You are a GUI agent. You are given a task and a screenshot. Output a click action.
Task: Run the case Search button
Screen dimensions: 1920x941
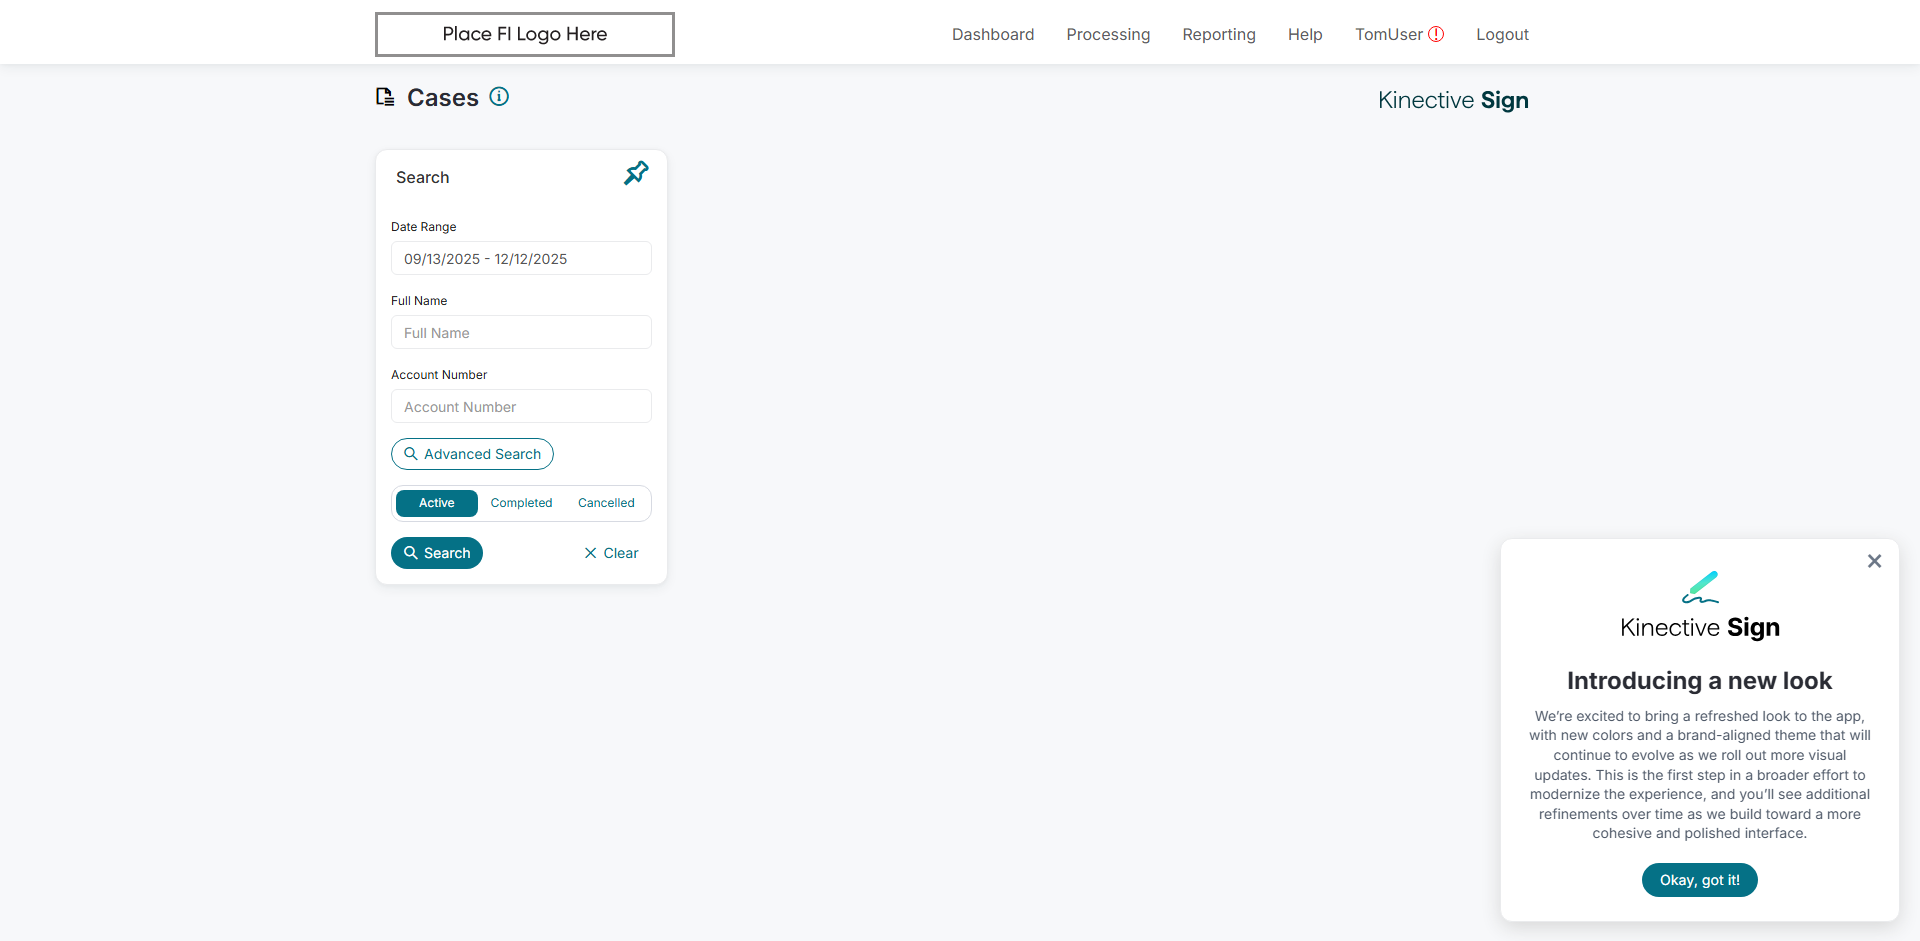437,553
